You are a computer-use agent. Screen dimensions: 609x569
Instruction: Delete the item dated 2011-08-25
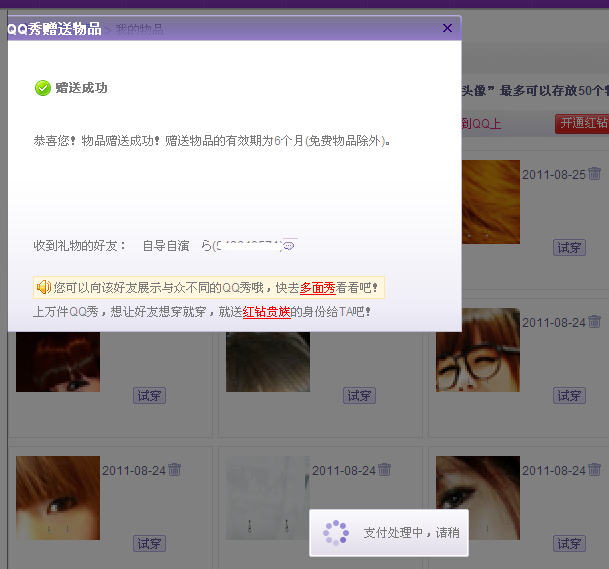594,173
